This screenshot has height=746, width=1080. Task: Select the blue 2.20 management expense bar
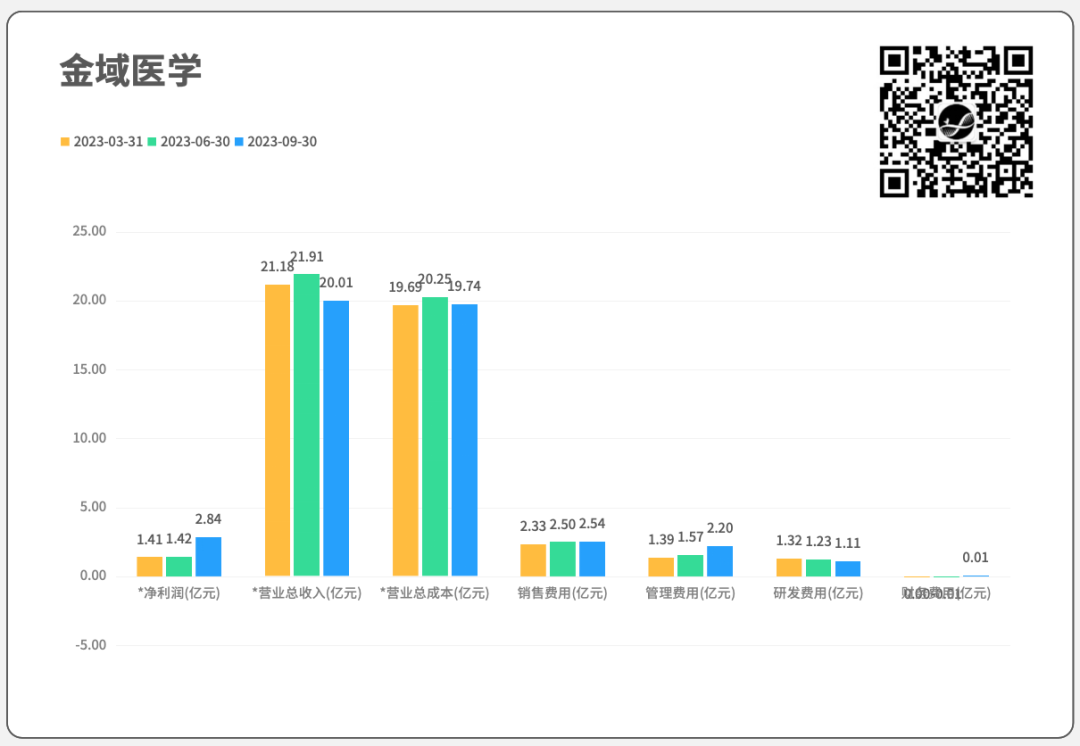[x=720, y=561]
